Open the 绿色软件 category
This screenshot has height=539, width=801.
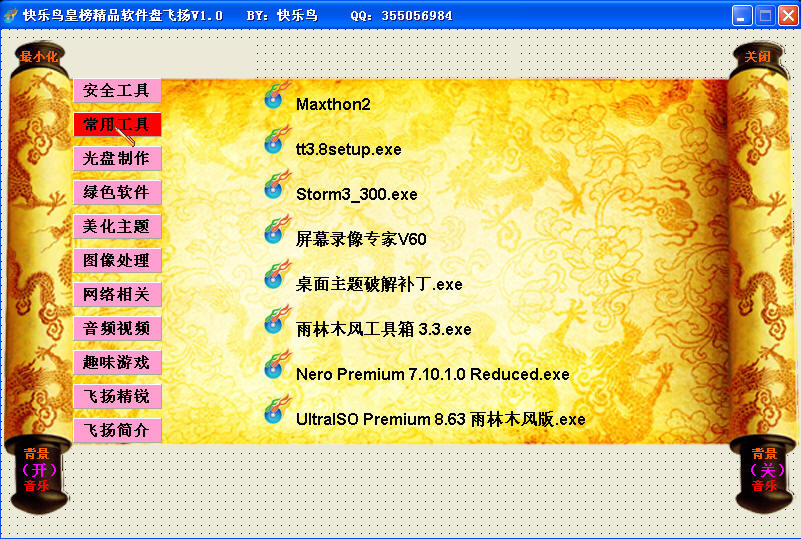click(x=117, y=193)
